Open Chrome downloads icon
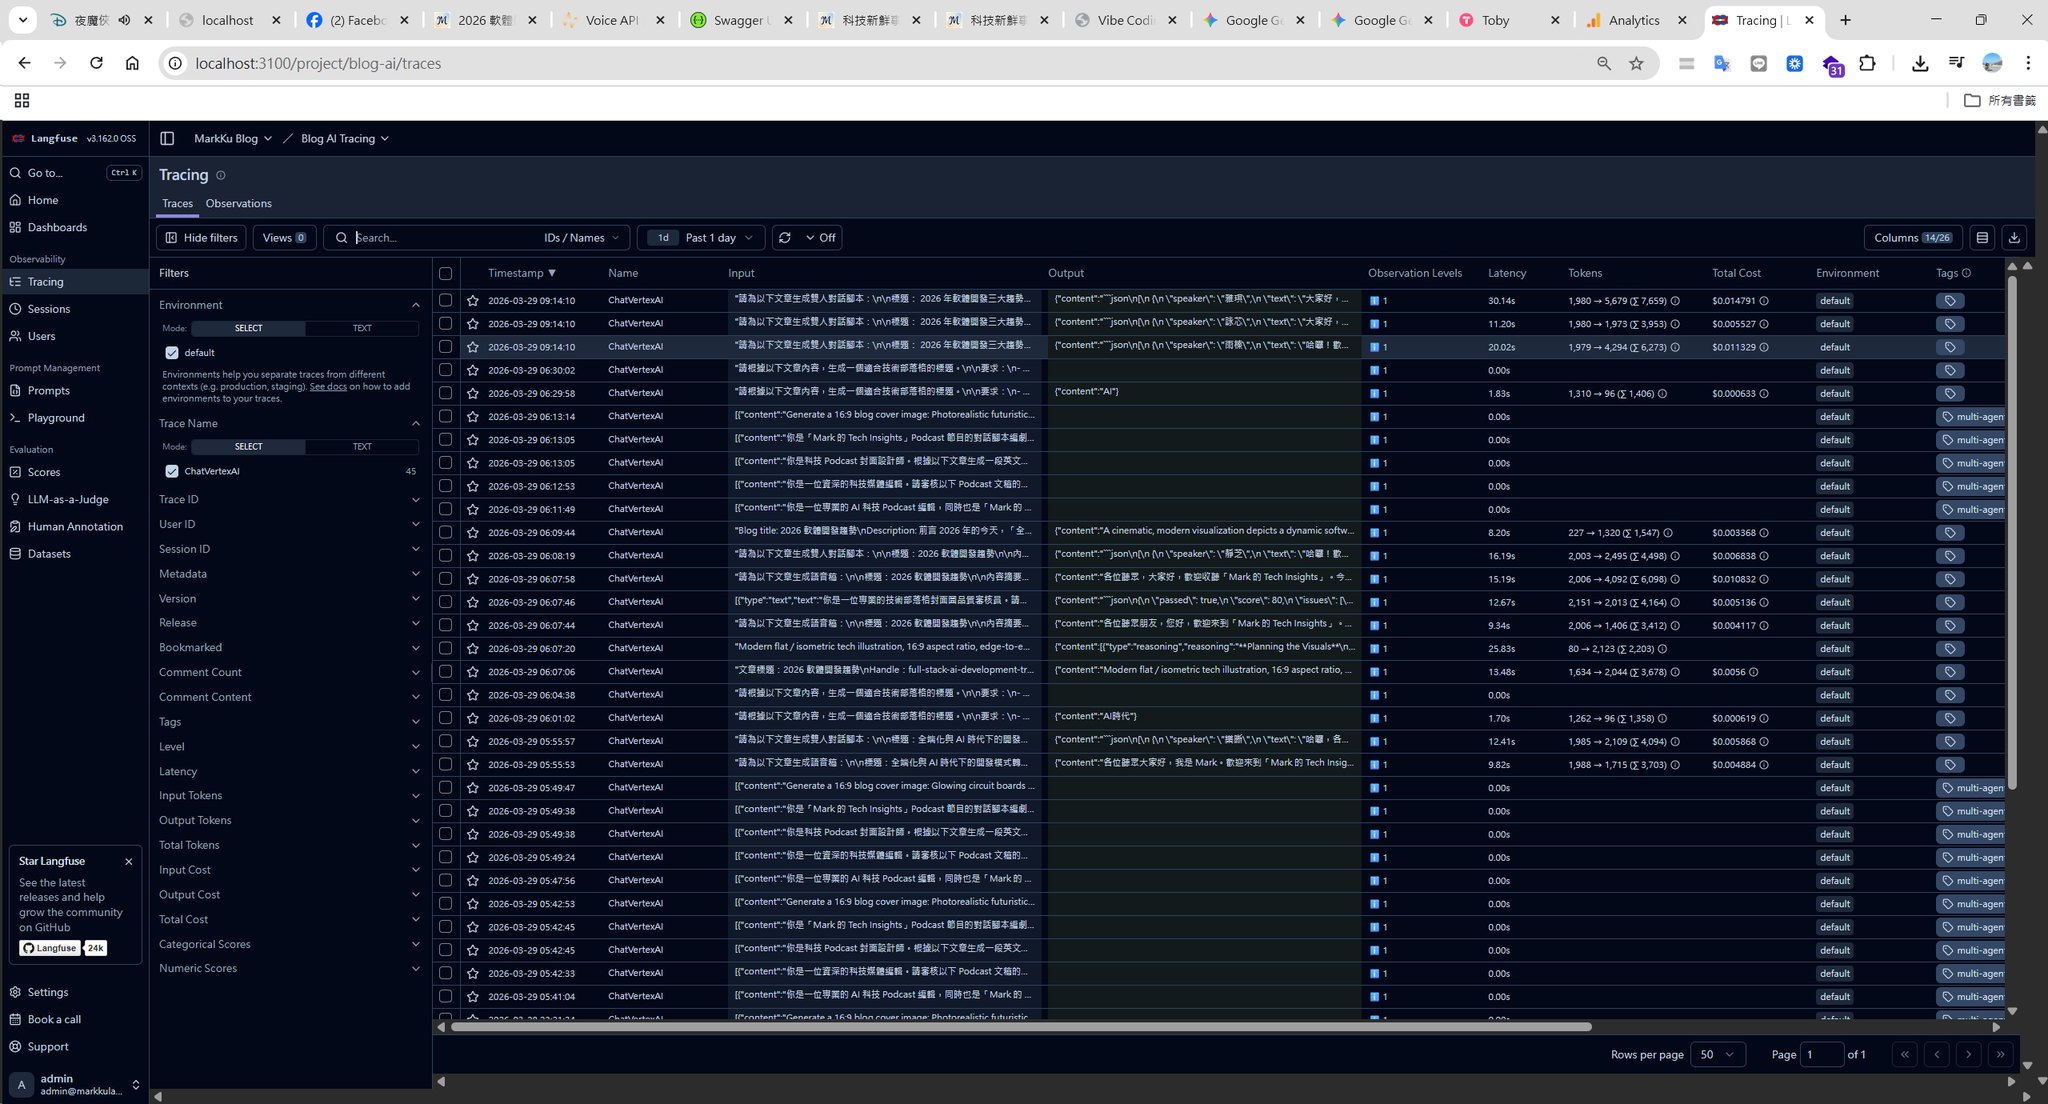 pos(1919,63)
